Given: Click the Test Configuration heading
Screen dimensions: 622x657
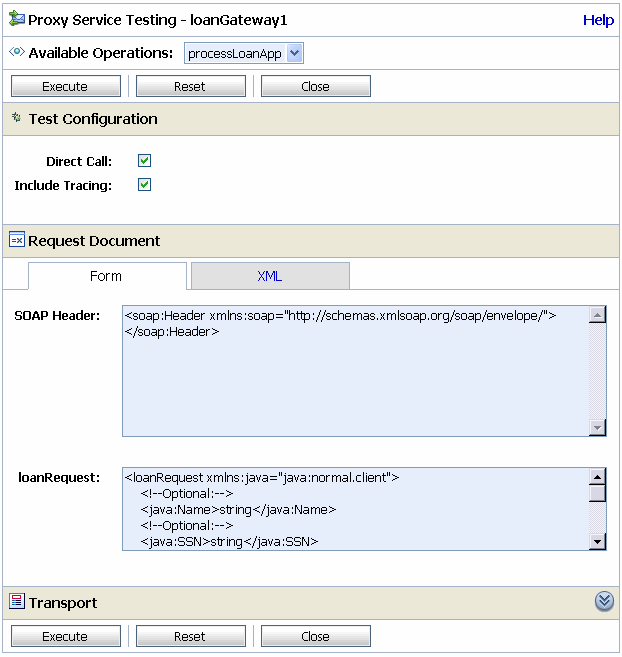Looking at the screenshot, I should coord(93,119).
